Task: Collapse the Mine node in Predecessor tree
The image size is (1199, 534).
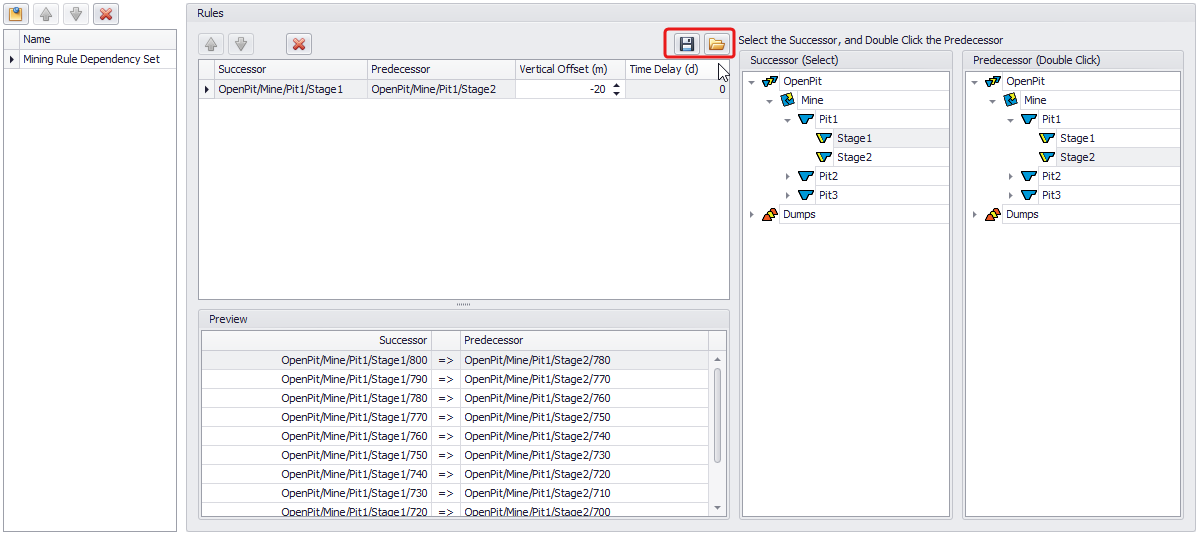Action: 993,101
